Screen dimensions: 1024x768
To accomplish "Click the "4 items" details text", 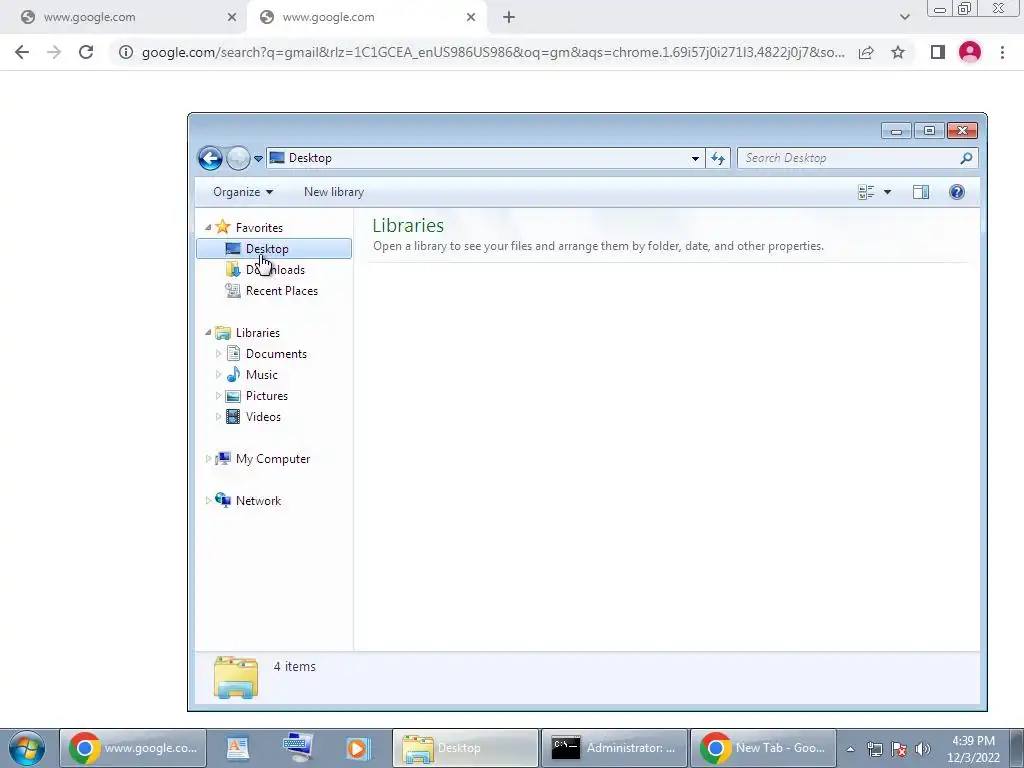I will [295, 667].
